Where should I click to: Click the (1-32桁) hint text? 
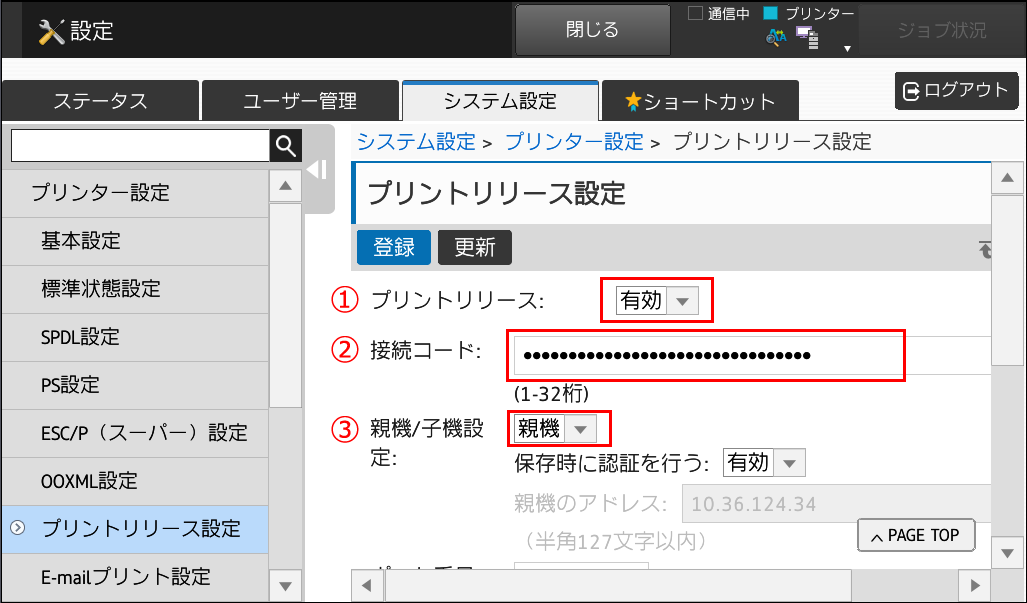pyautogui.click(x=551, y=393)
